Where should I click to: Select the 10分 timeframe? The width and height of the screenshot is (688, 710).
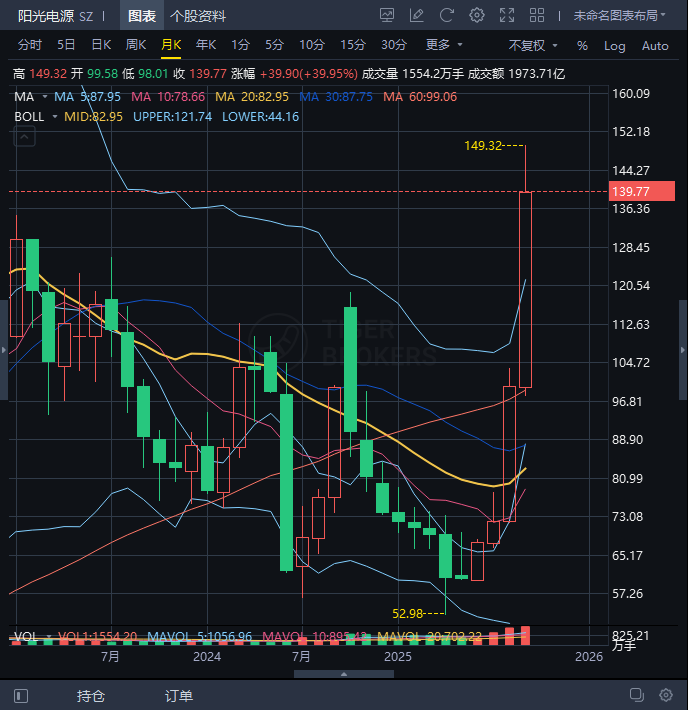coord(312,45)
